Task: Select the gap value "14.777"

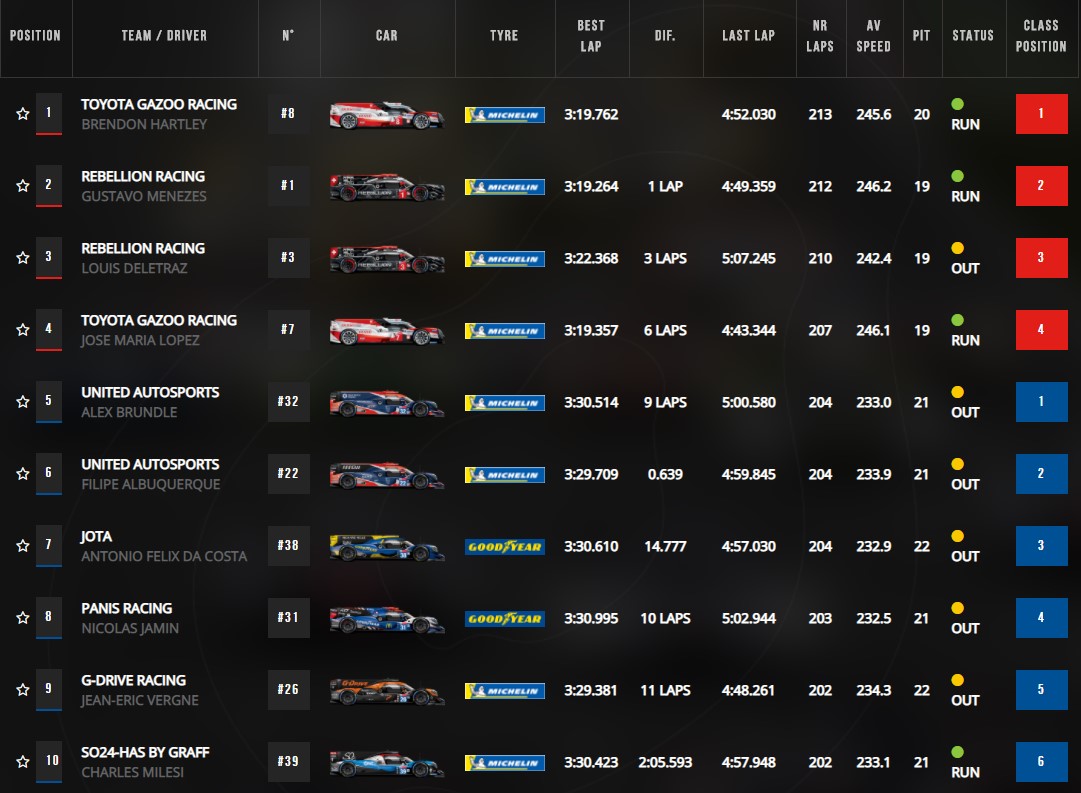Action: (x=665, y=546)
